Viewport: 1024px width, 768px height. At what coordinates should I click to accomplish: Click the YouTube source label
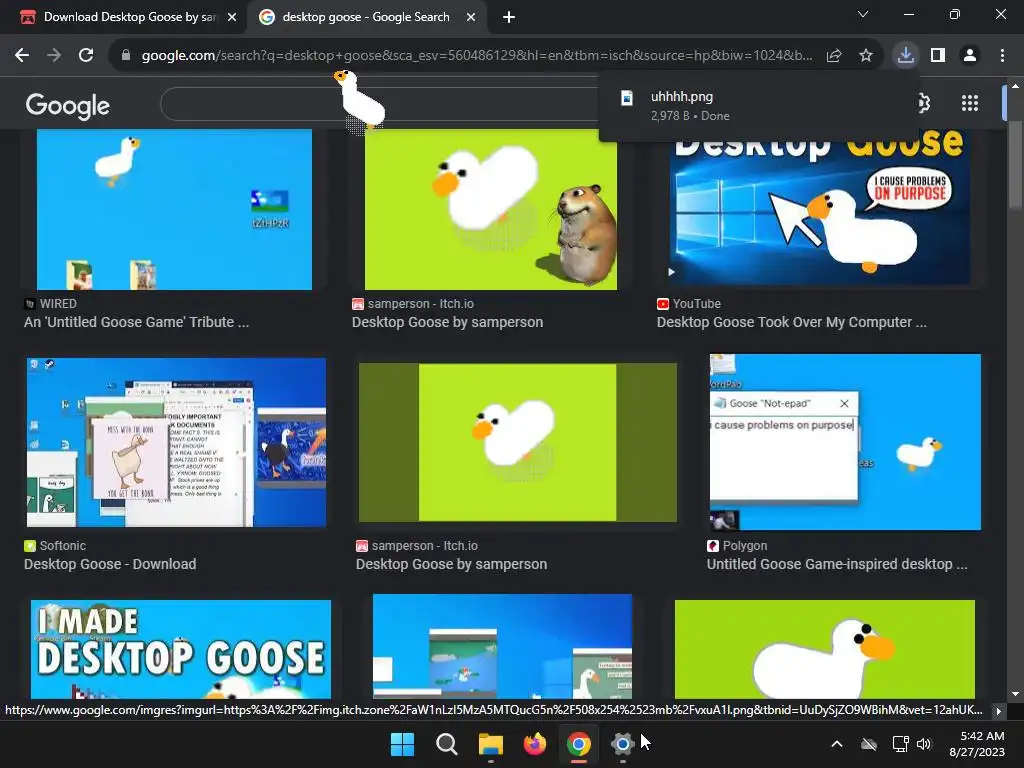click(697, 304)
